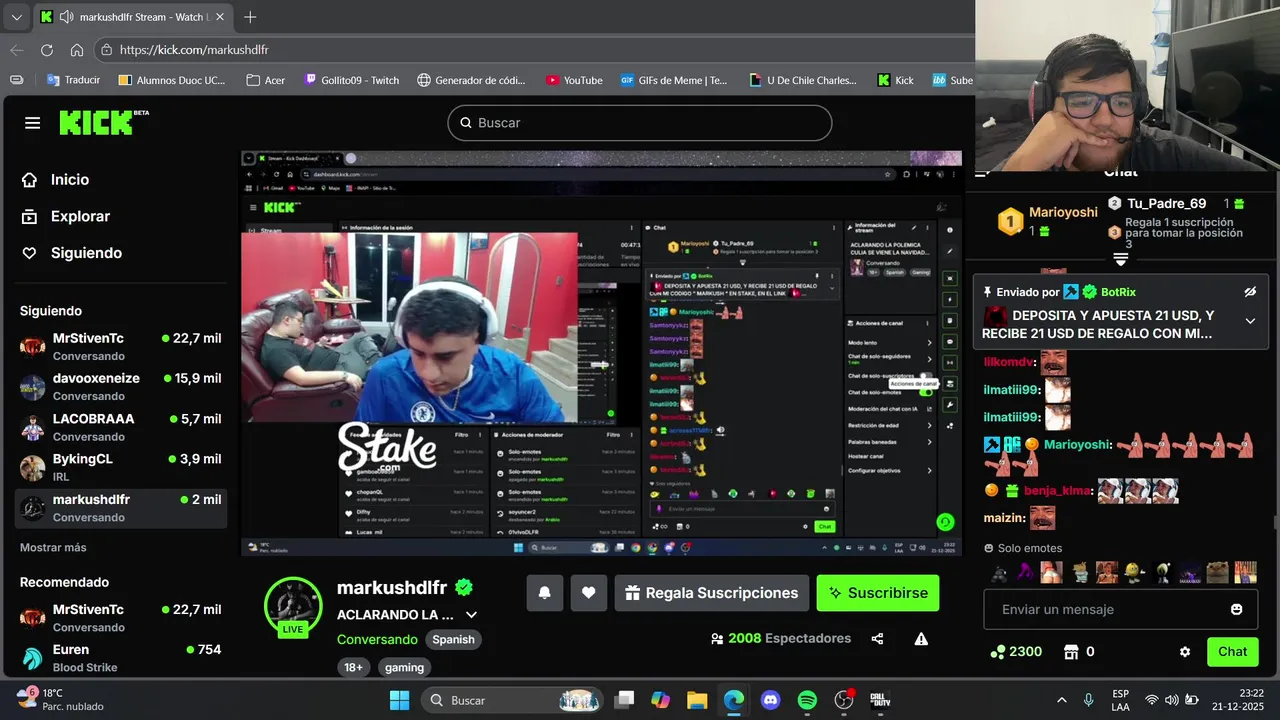Image resolution: width=1280 pixels, height=720 pixels.
Task: Open BykingCL channel in Siguiendo
Action: (122, 467)
